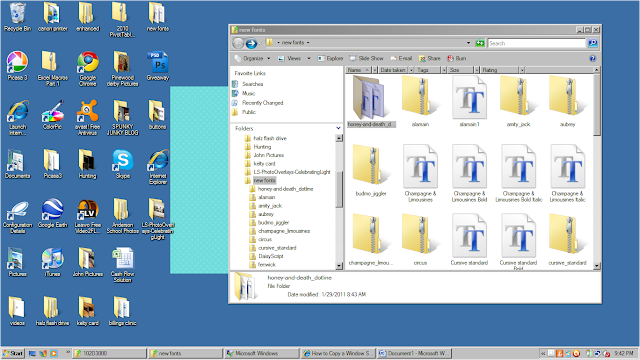Click Burn in the toolbar
Viewport: 640px width, 360px height.
pyautogui.click(x=457, y=58)
